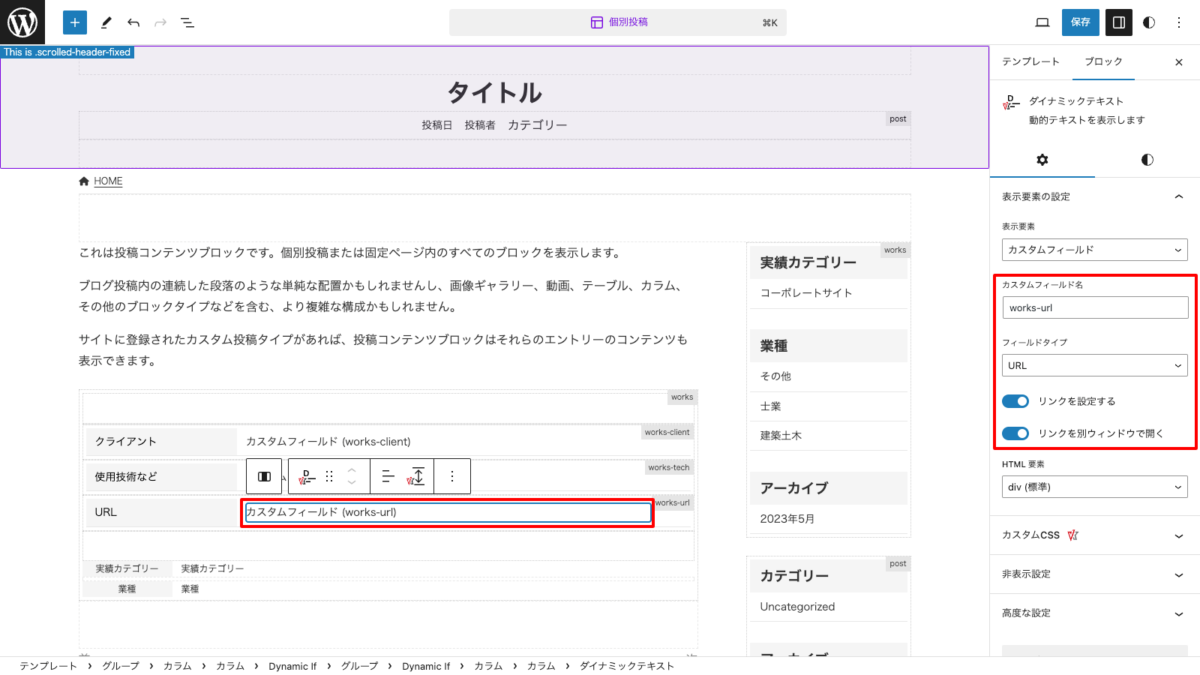Click the 士業 industry link
1200x675 pixels.
(770, 406)
